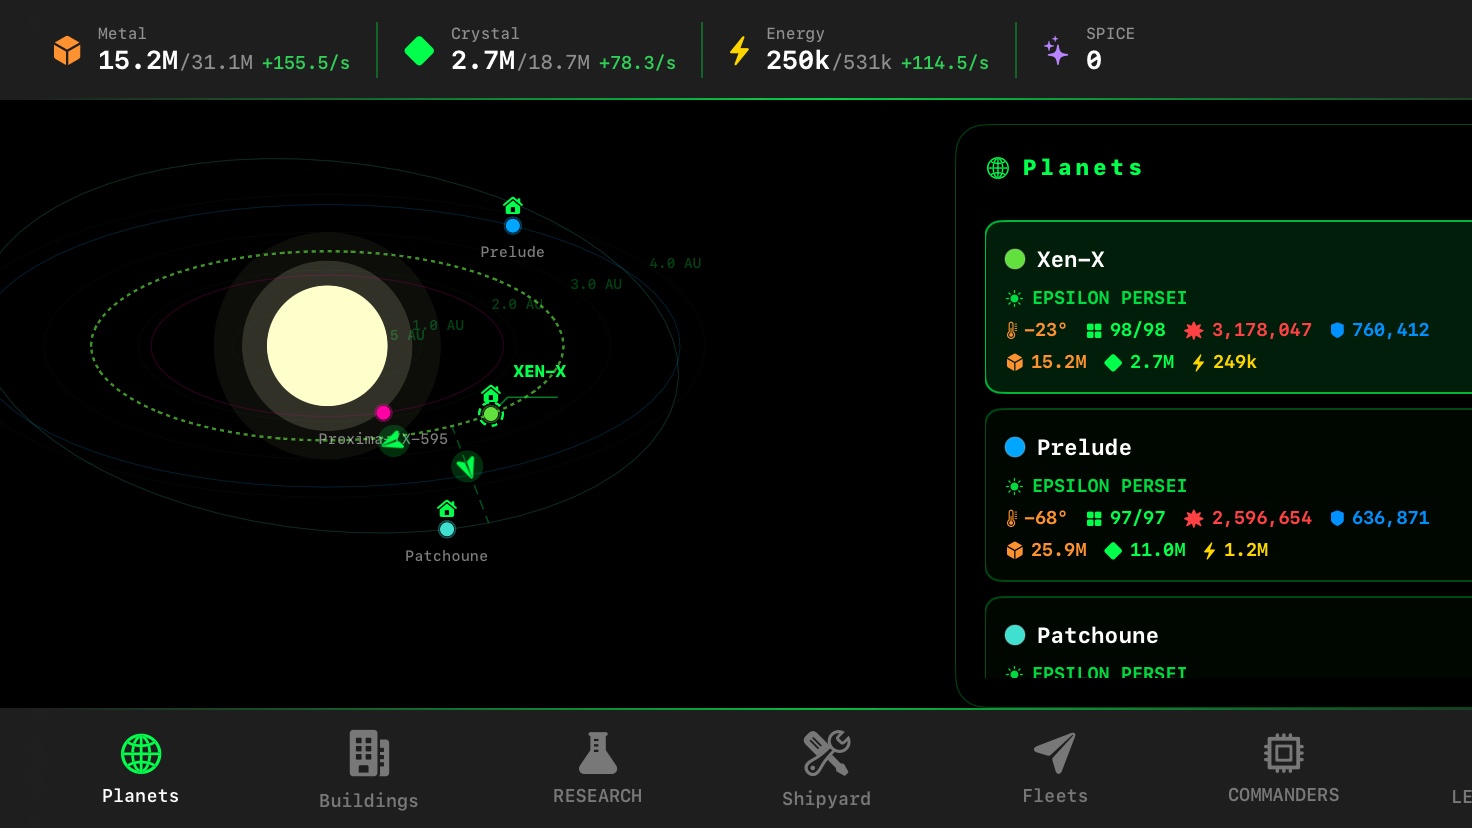Click the home icon above the Xen-X map planet
Viewport: 1472px width, 828px height.
point(490,393)
